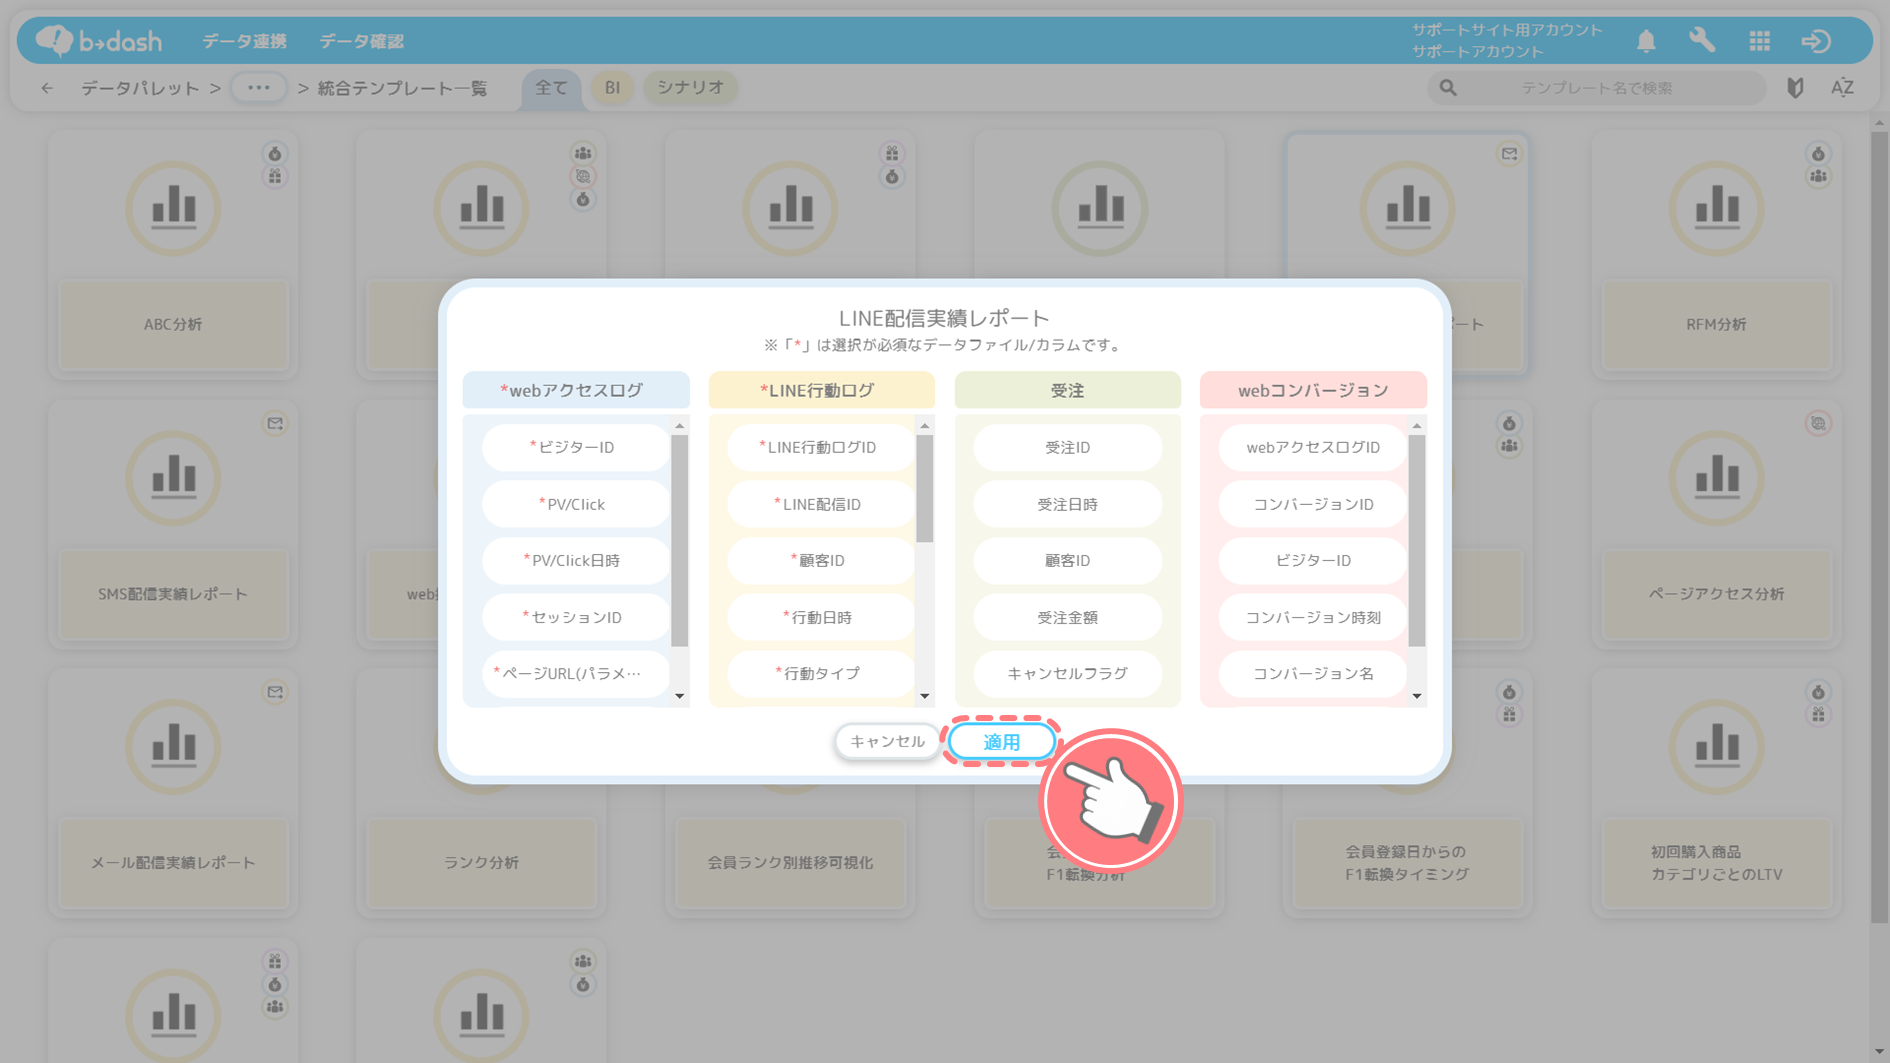The width and height of the screenshot is (1890, 1063).
Task: Click the 適用 button
Action: (x=1001, y=742)
